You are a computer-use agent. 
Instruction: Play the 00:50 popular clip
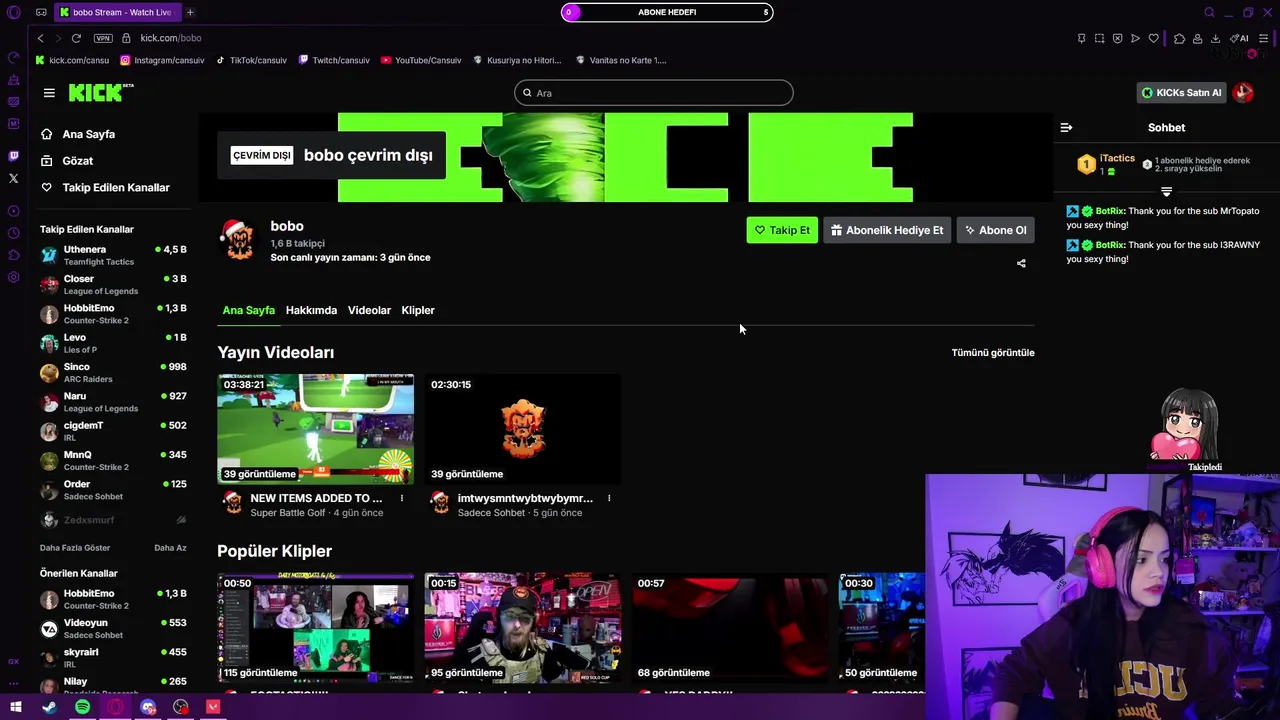pos(315,628)
